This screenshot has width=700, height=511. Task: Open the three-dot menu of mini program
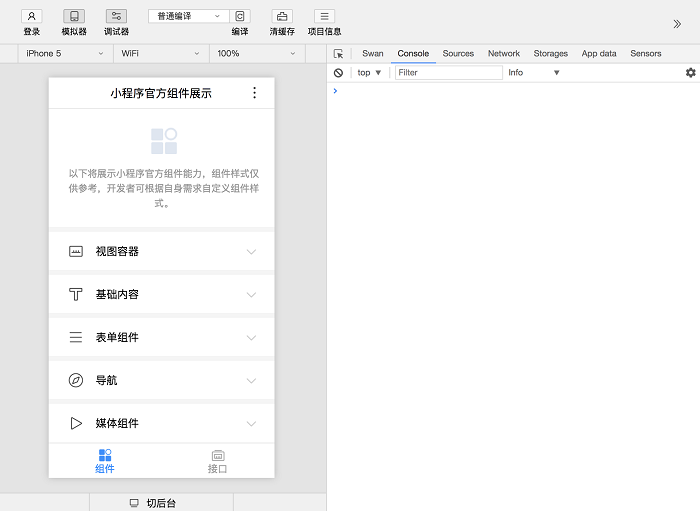(x=254, y=93)
